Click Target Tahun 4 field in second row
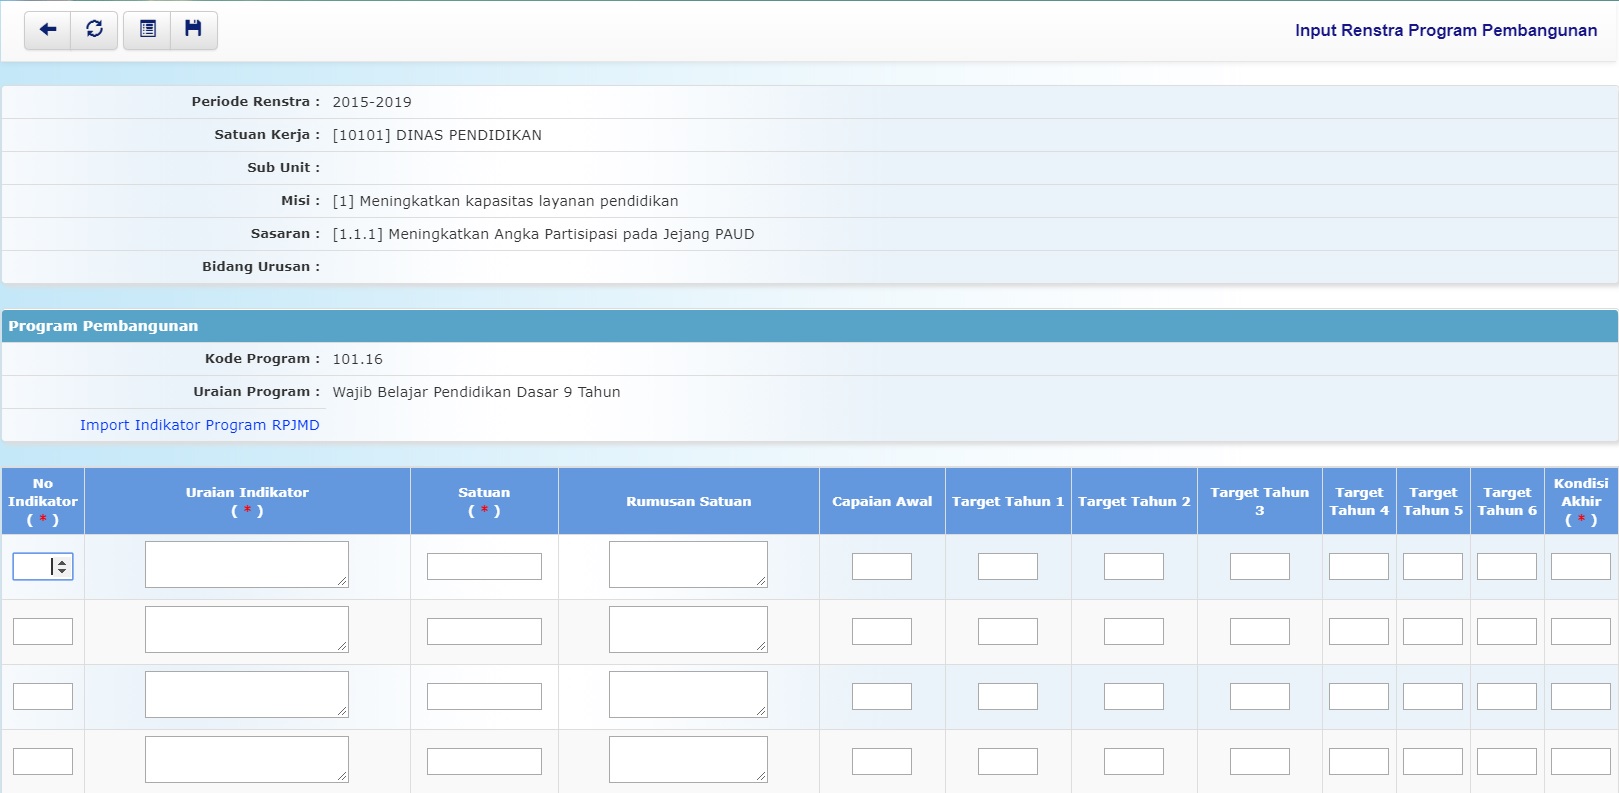The image size is (1619, 793). 1359,631
